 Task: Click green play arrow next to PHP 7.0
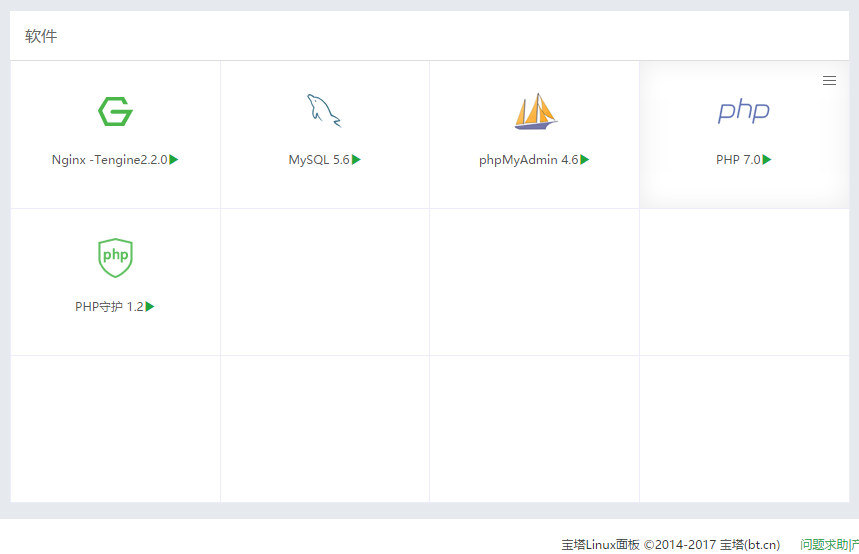[x=767, y=159]
